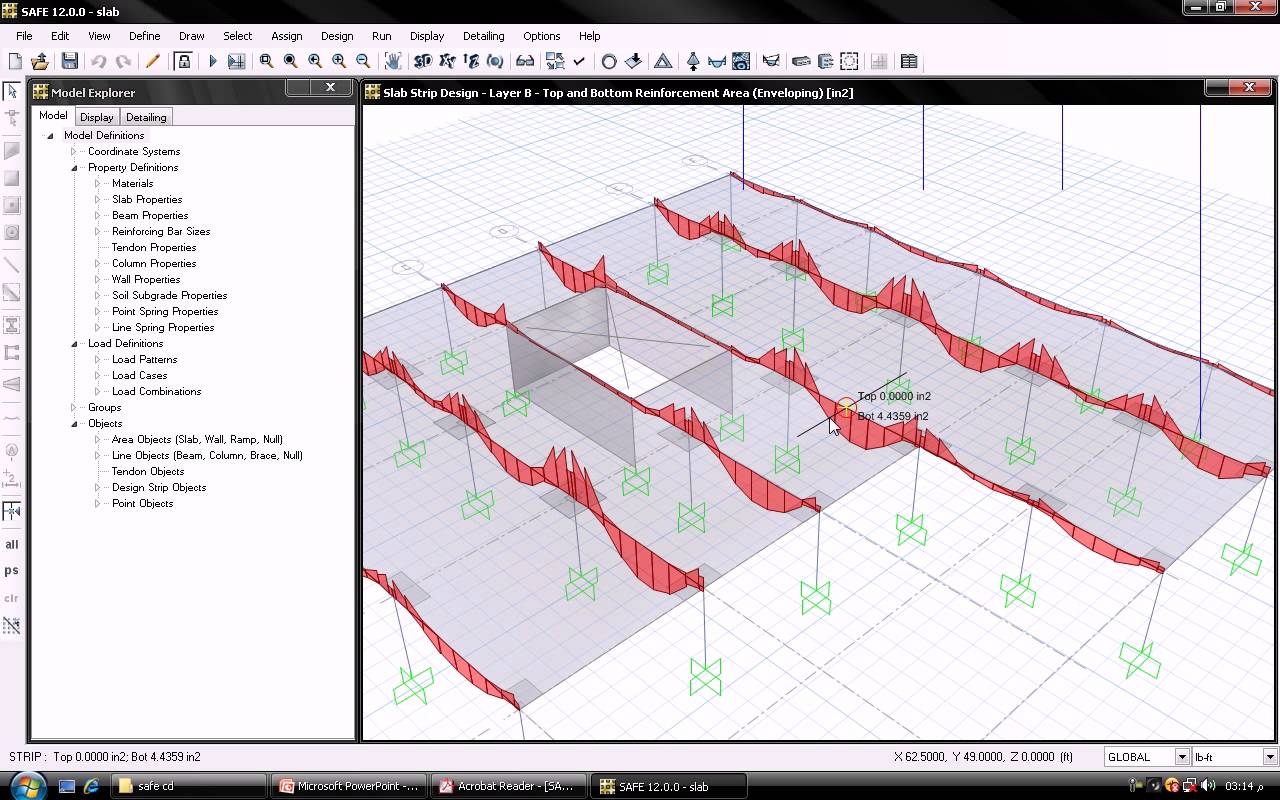Click the Show Tables icon in toolbar
Viewport: 1280px width, 800px height.
coord(909,61)
